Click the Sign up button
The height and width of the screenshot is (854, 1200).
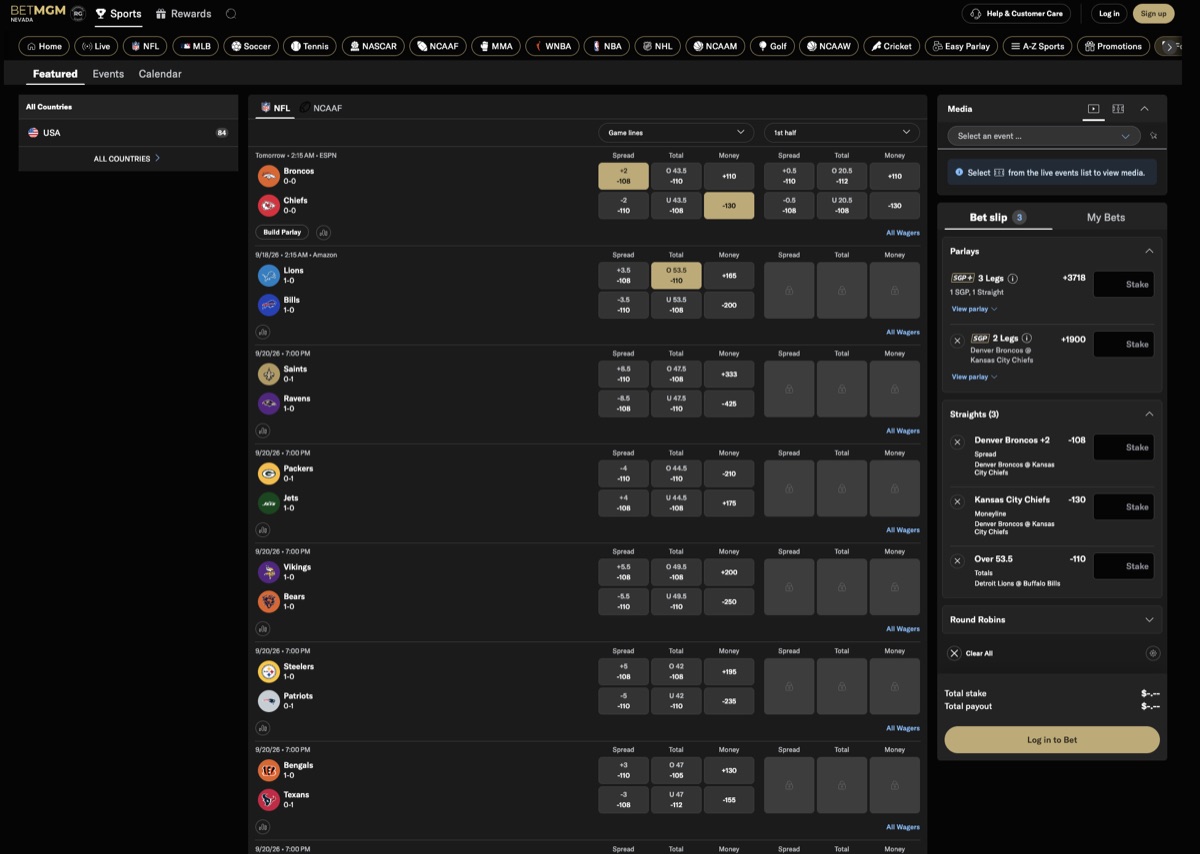point(1153,14)
